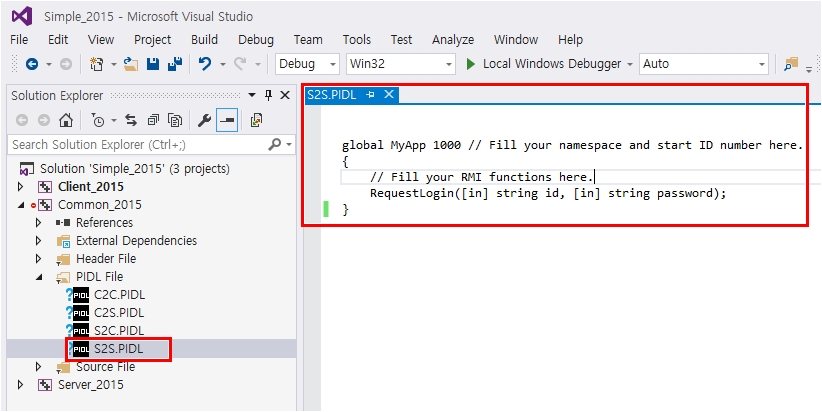
Task: Click Sync with Active Document icon
Action: (130, 120)
